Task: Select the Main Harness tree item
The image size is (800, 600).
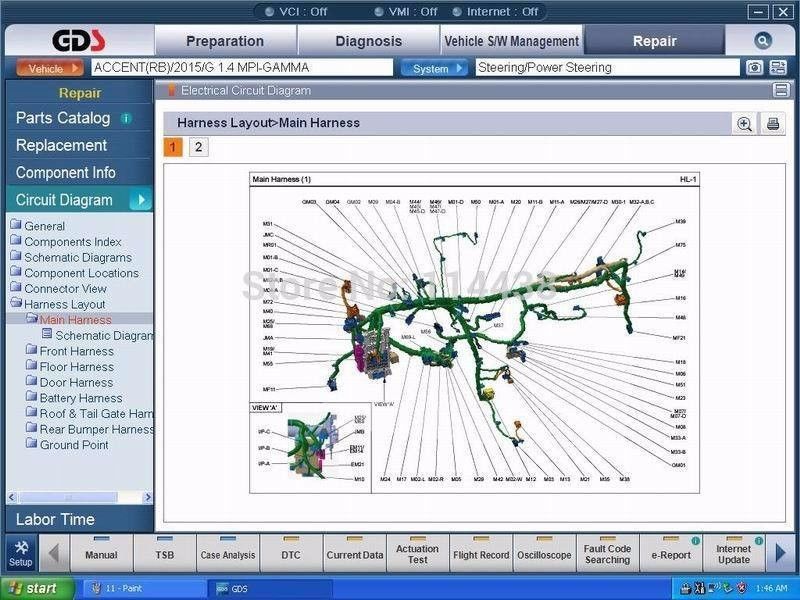Action: pos(76,319)
